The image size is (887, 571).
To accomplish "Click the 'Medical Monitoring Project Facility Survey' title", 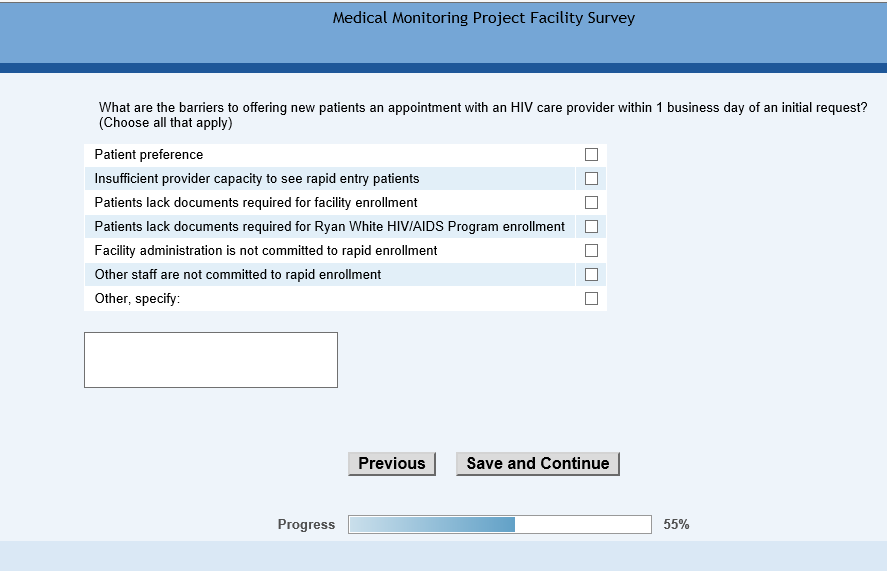I will point(484,18).
